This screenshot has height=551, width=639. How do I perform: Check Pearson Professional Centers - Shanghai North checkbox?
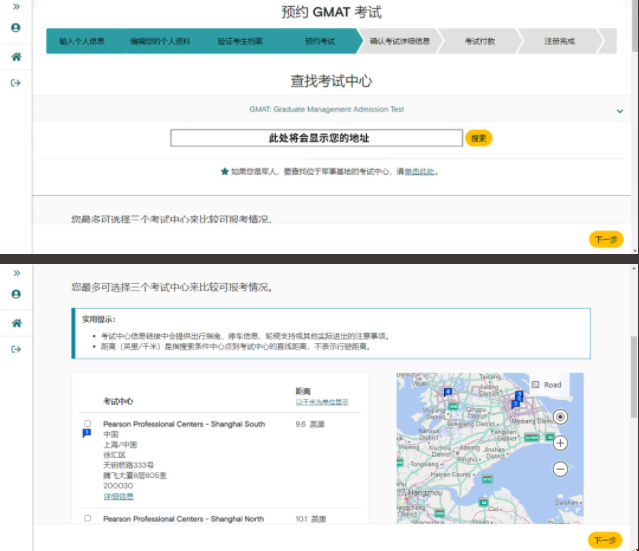(87, 518)
